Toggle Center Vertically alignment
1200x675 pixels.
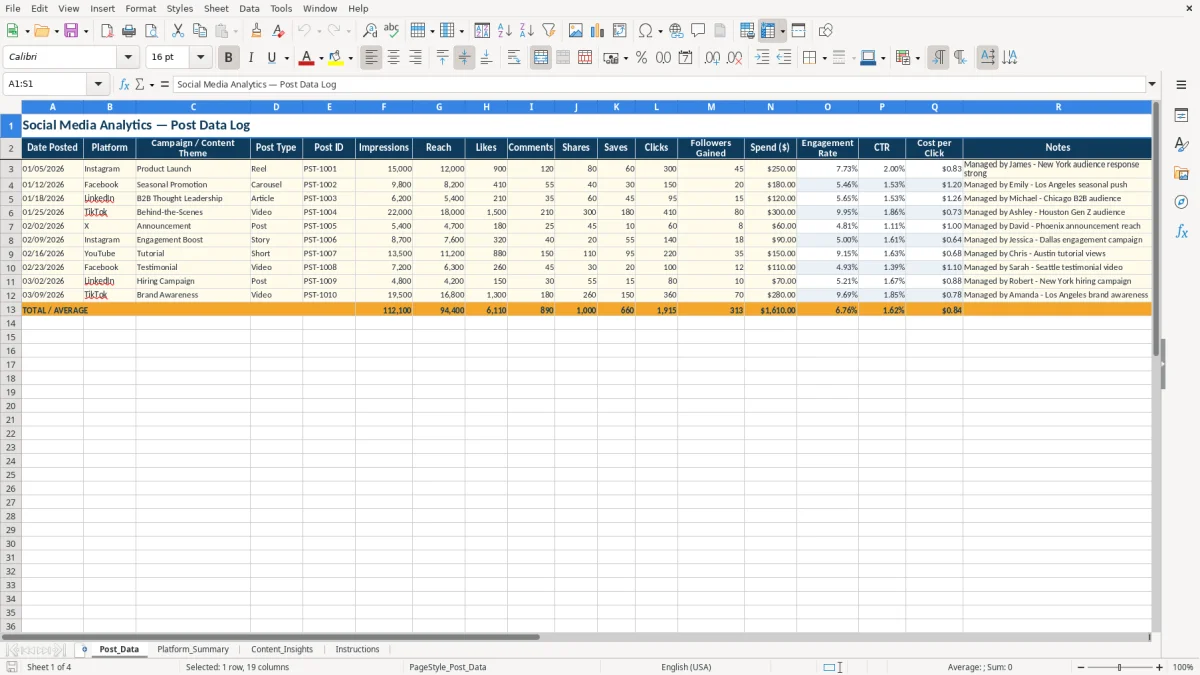(464, 58)
